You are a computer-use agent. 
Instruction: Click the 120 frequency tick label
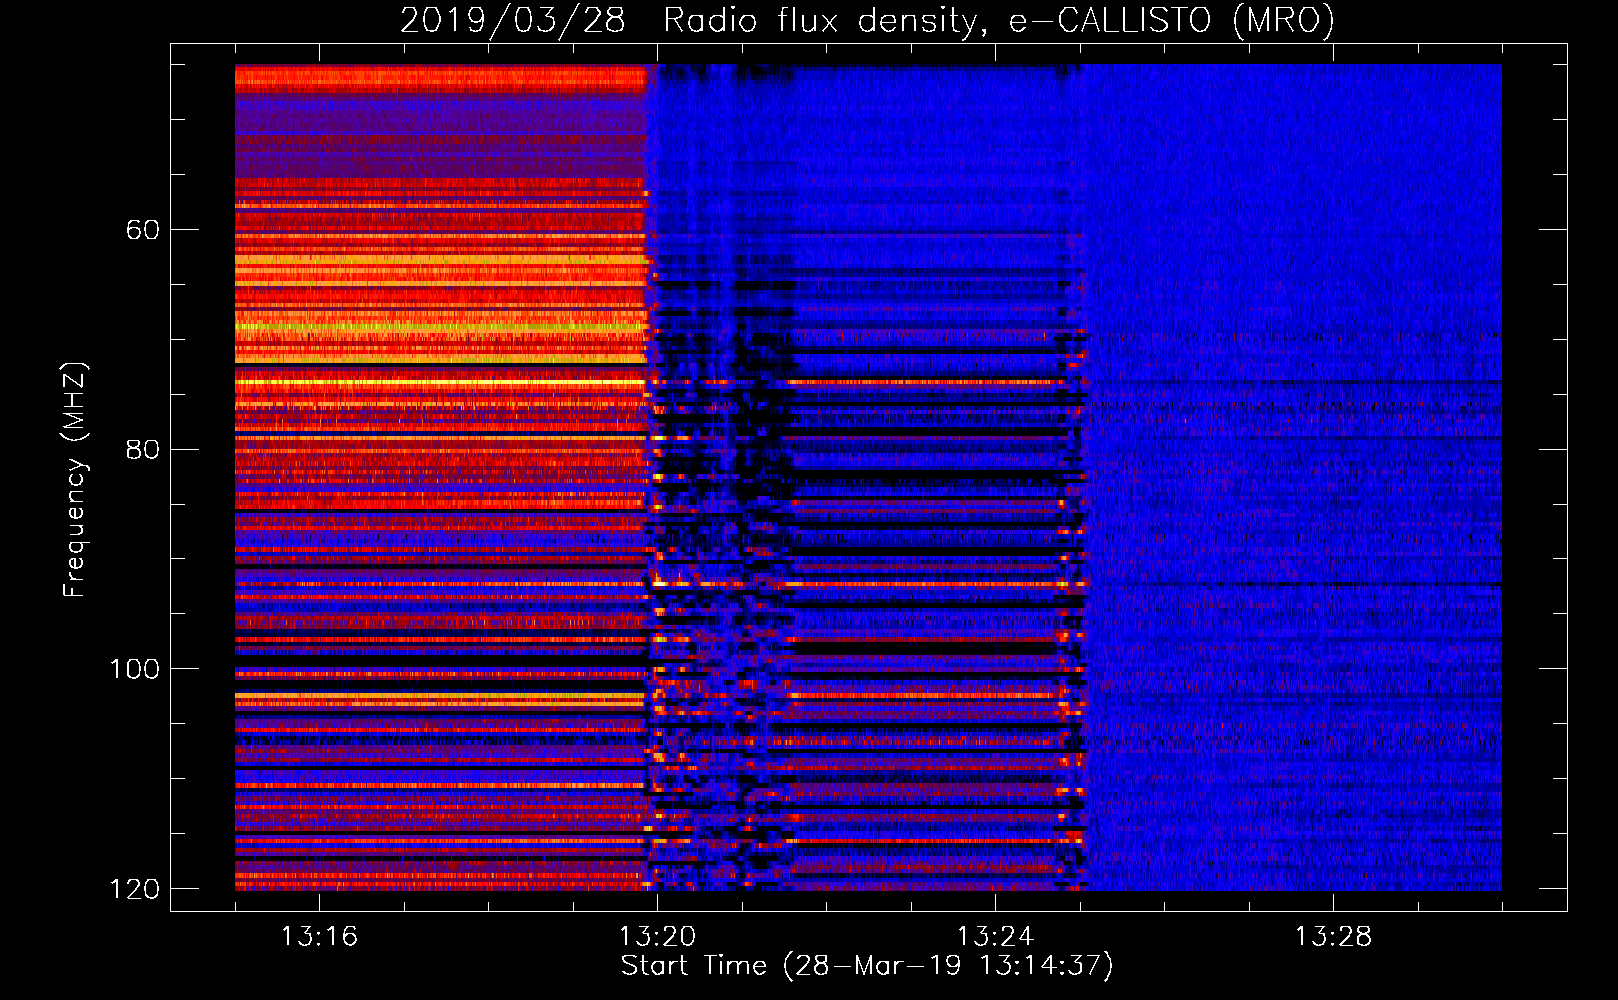click(x=134, y=889)
